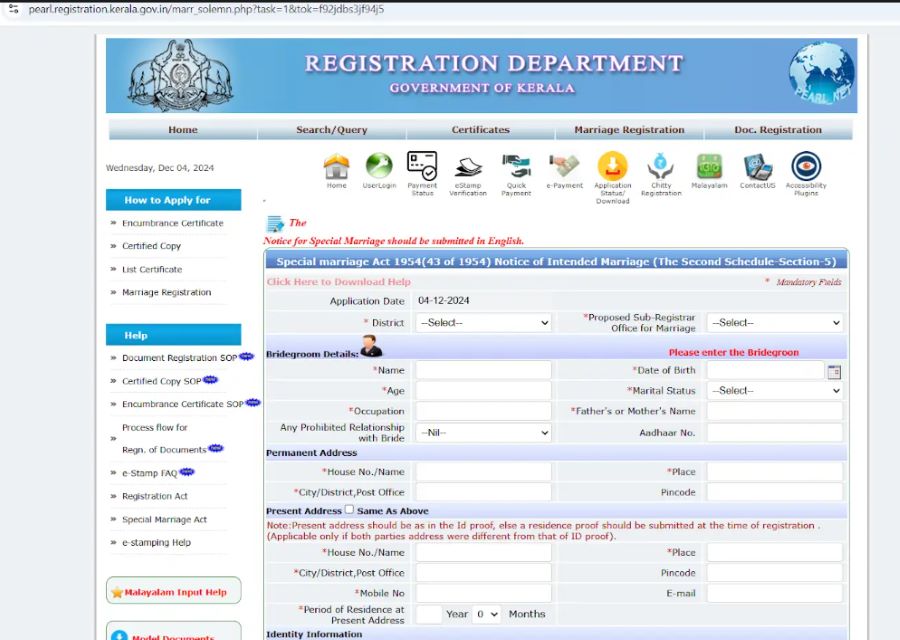The width and height of the screenshot is (900, 640).
Task: Click the bridegroom Age field
Action: point(483,390)
